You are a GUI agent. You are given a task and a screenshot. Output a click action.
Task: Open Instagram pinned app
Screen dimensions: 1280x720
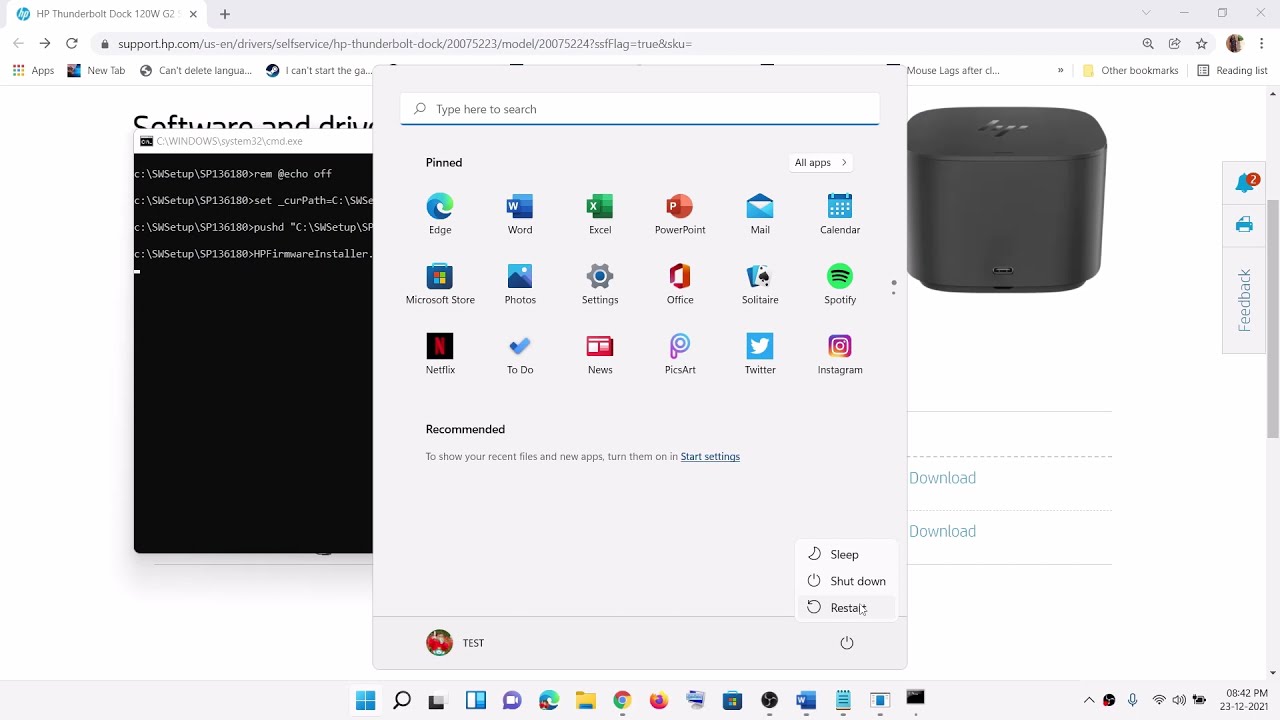[840, 355]
